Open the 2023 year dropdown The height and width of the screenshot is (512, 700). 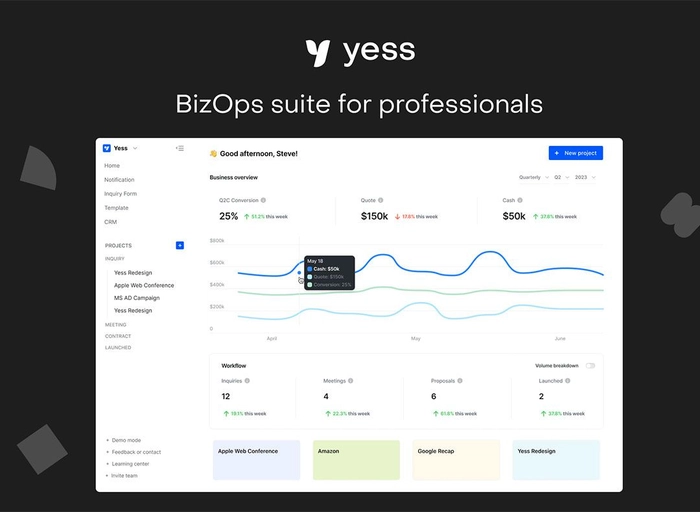coord(585,177)
